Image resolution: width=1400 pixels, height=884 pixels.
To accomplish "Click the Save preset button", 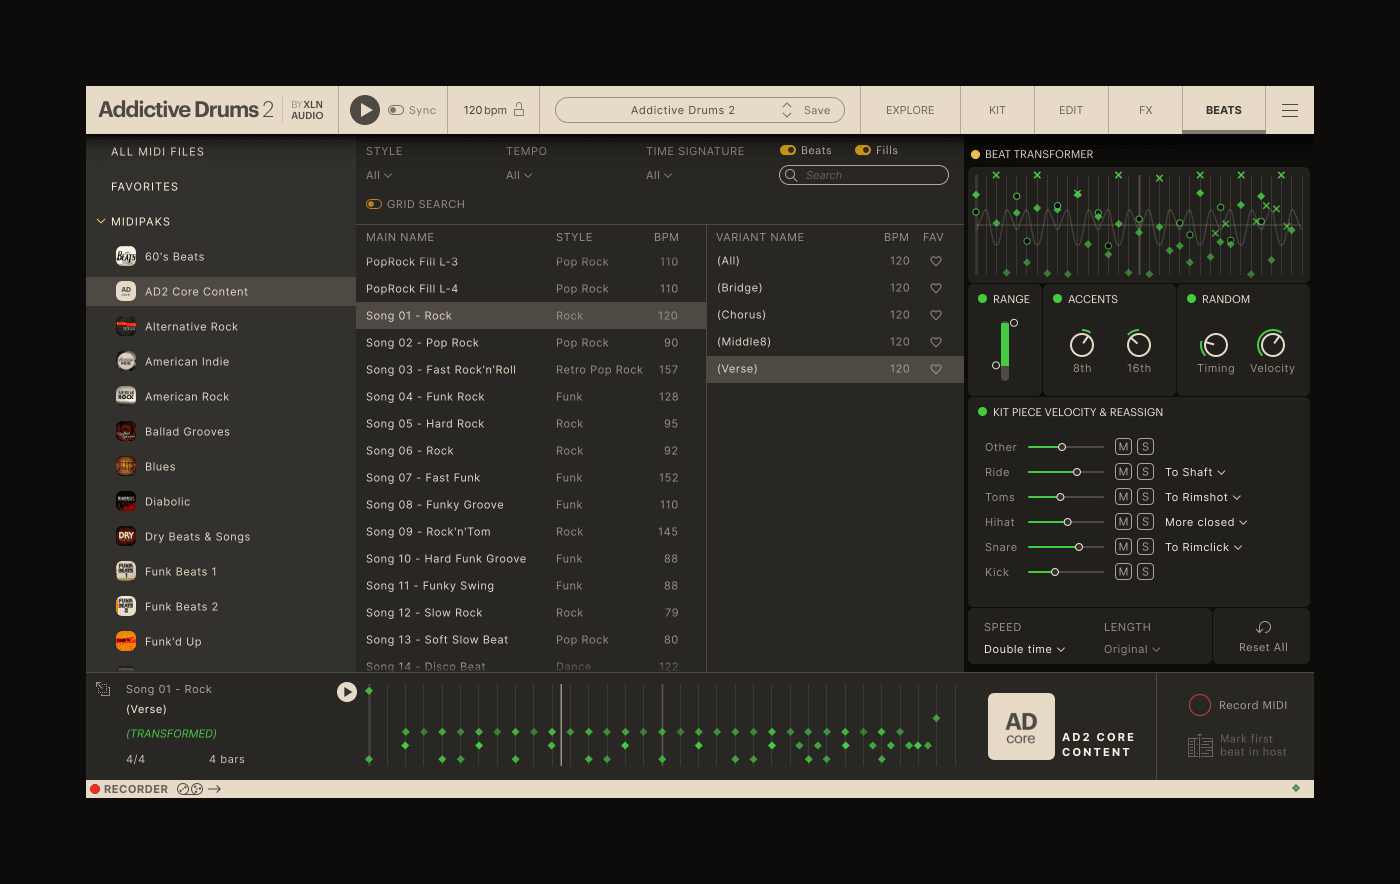I will tap(817, 110).
